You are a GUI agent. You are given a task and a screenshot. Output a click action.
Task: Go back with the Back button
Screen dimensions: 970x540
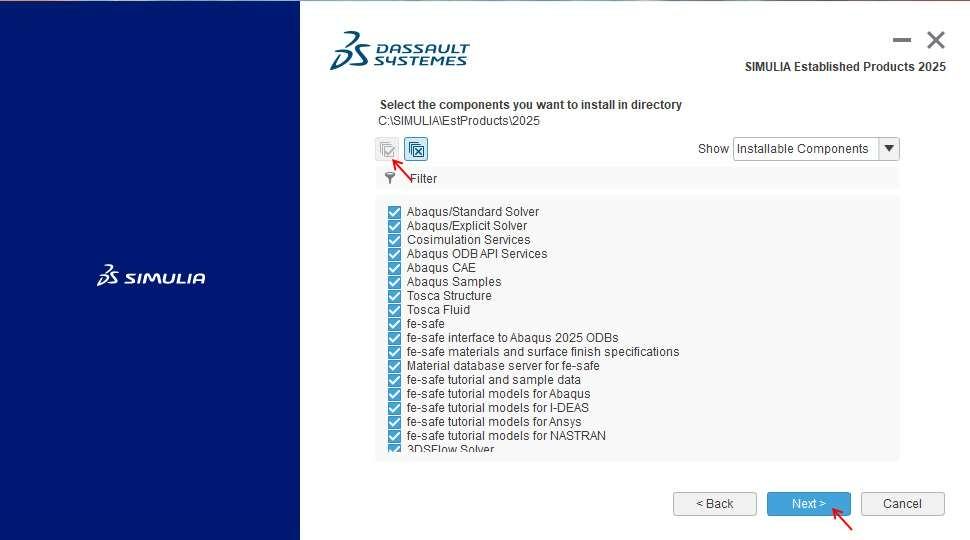(715, 504)
